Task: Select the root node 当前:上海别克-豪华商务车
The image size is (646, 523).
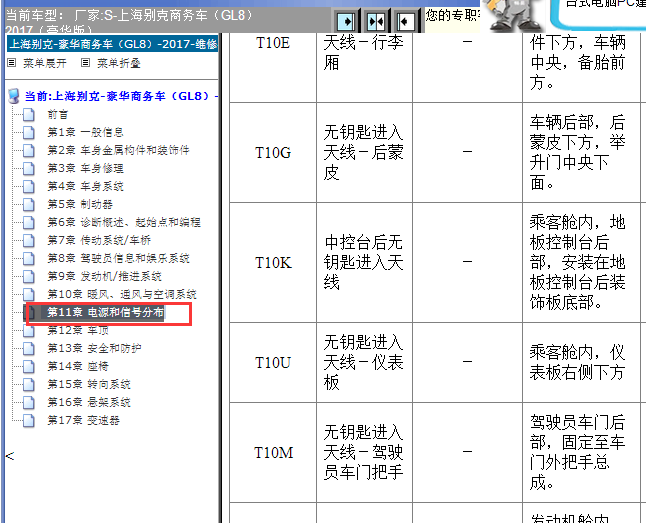Action: (121, 96)
